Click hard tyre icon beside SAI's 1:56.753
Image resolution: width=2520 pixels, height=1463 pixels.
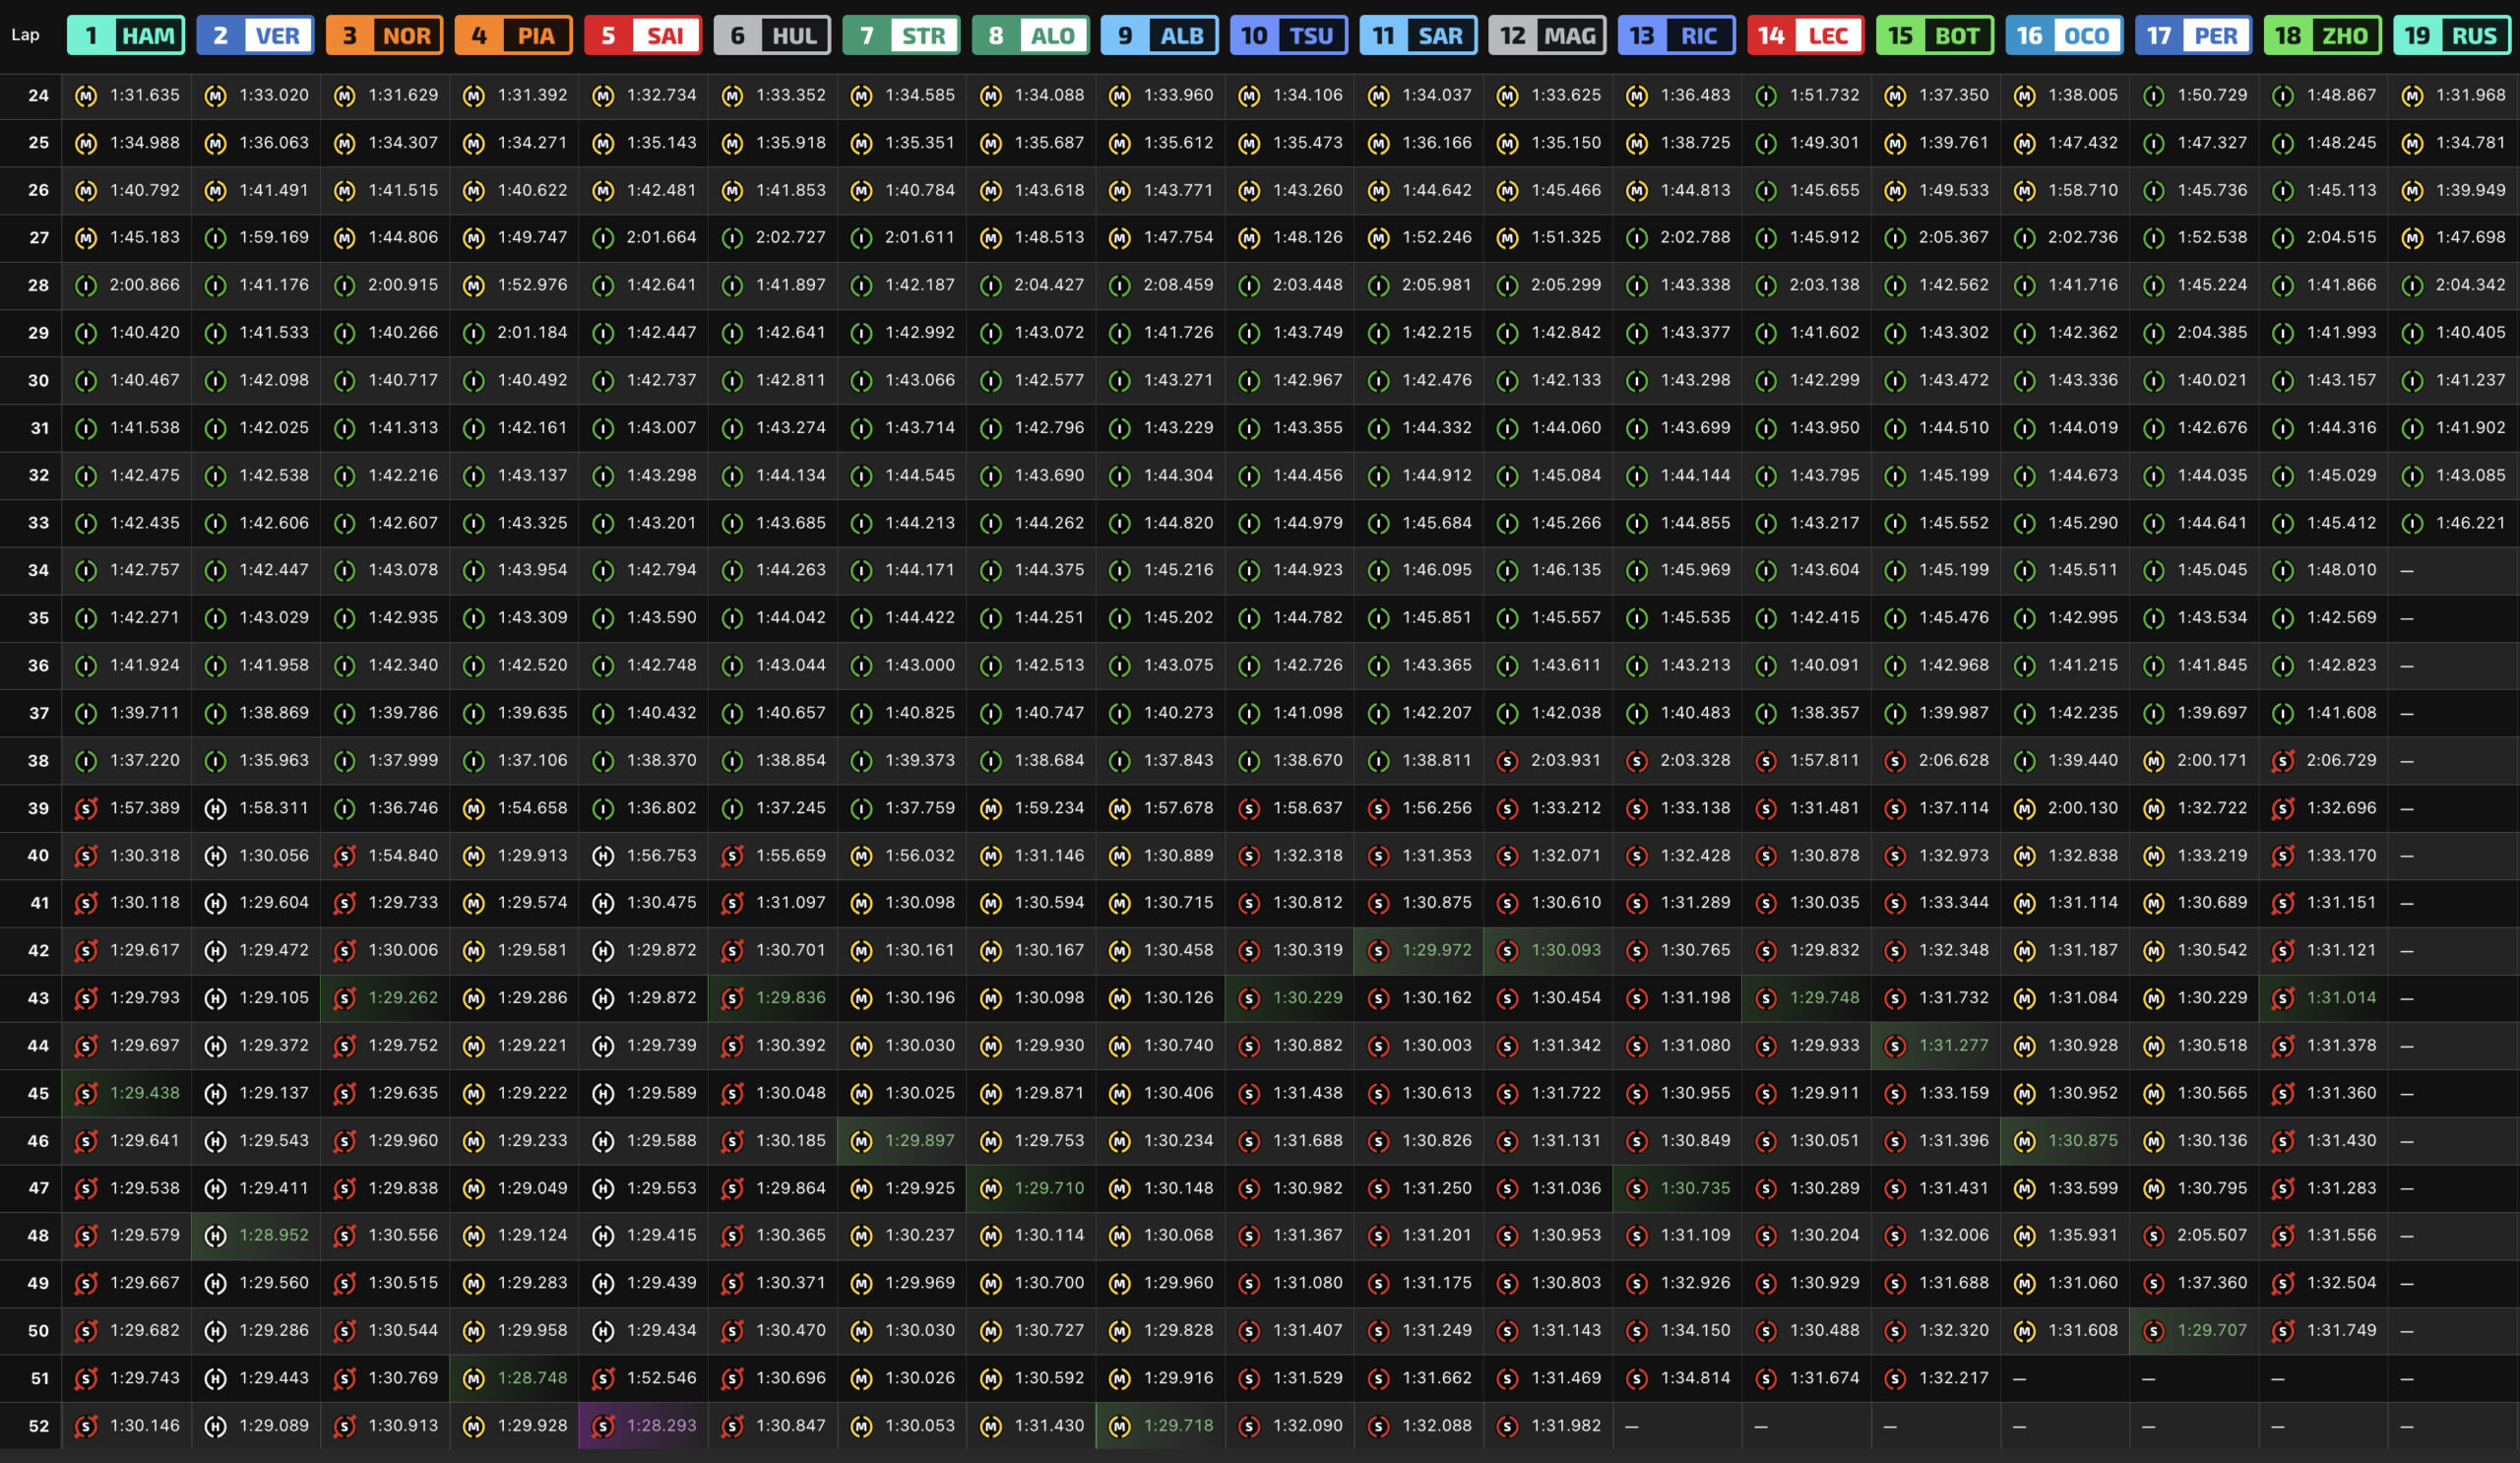pyautogui.click(x=603, y=856)
